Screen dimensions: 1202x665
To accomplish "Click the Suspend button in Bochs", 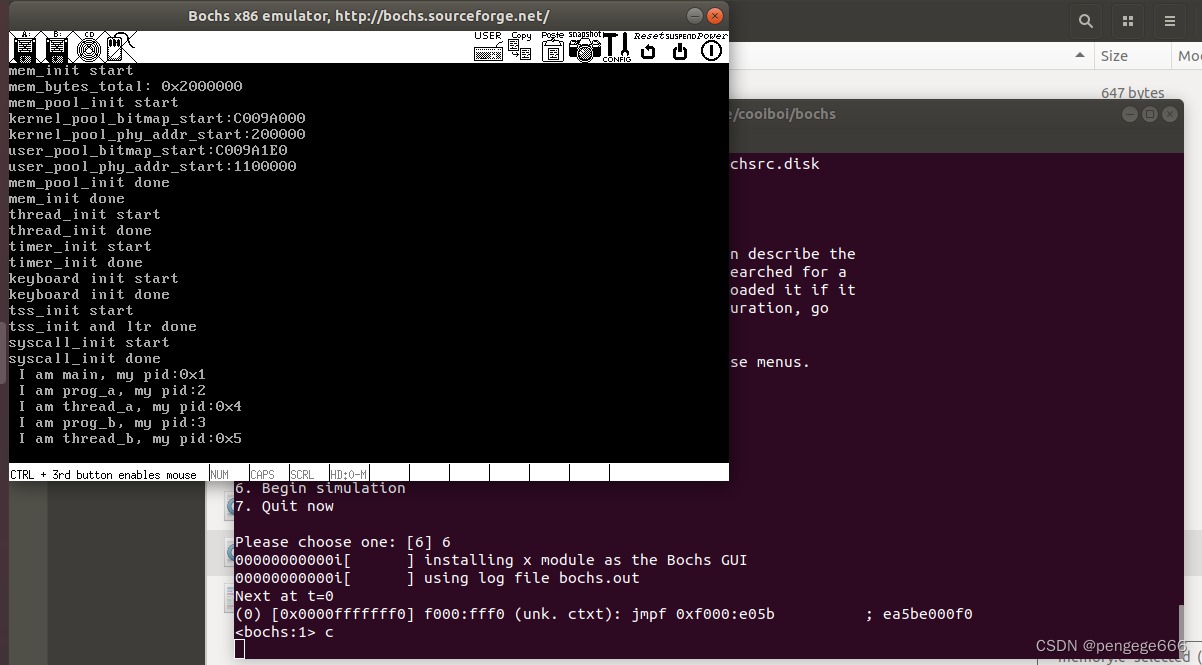I will pos(680,46).
